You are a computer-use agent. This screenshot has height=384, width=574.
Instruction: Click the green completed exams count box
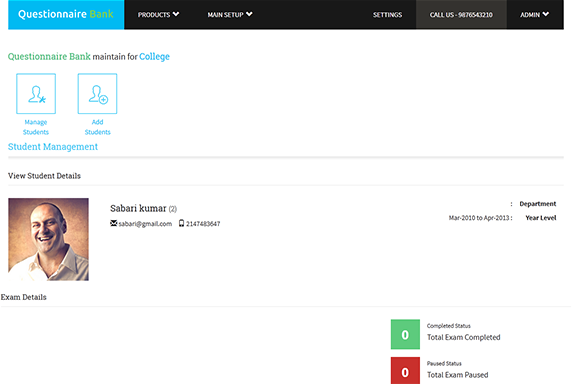click(405, 334)
